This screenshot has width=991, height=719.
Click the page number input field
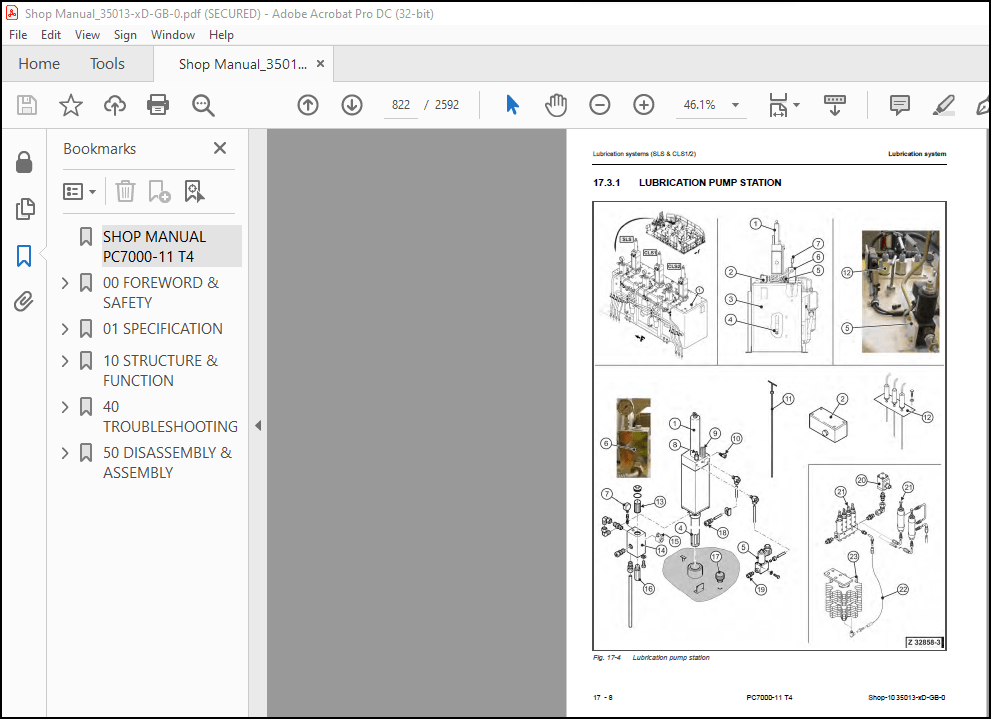pos(400,104)
